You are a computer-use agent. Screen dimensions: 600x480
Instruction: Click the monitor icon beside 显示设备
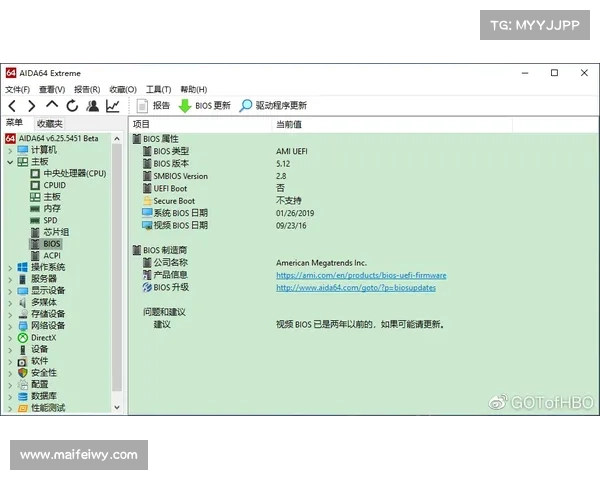pyautogui.click(x=23, y=291)
